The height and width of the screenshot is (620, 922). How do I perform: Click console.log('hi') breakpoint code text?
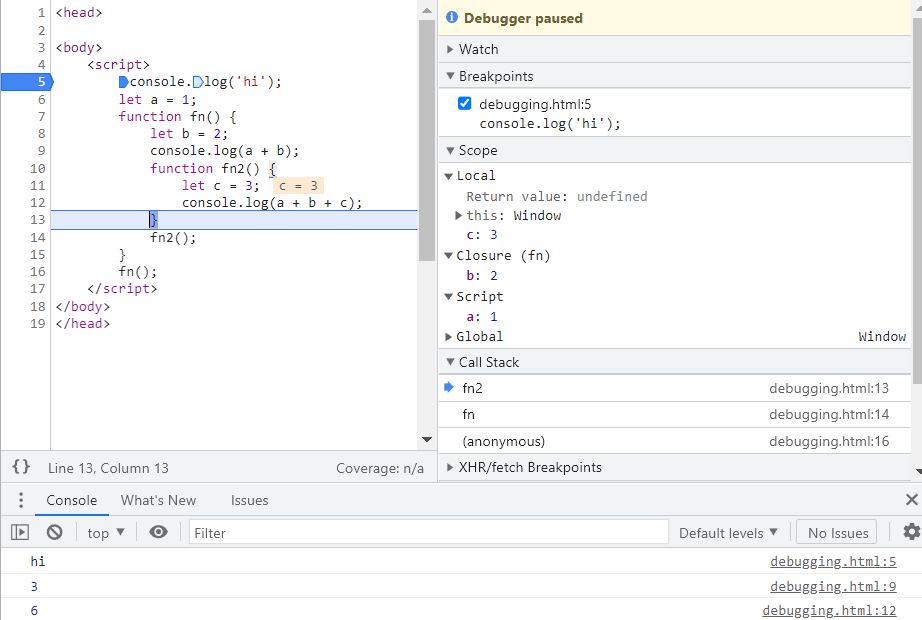click(x=550, y=124)
